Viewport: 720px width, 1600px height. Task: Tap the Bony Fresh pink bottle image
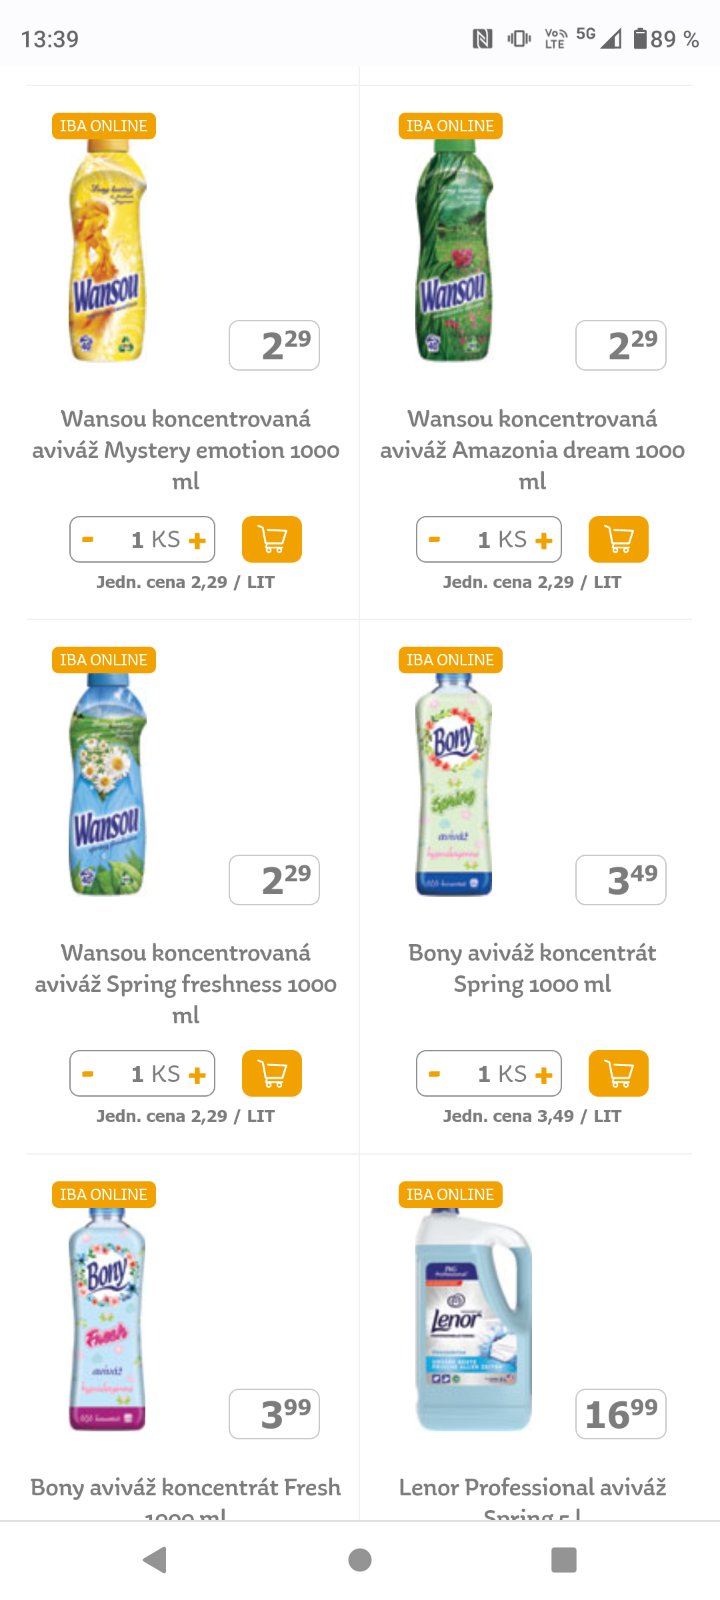[107, 1320]
